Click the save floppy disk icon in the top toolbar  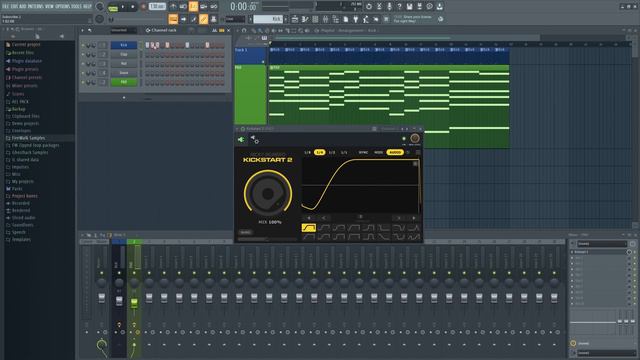point(409,7)
